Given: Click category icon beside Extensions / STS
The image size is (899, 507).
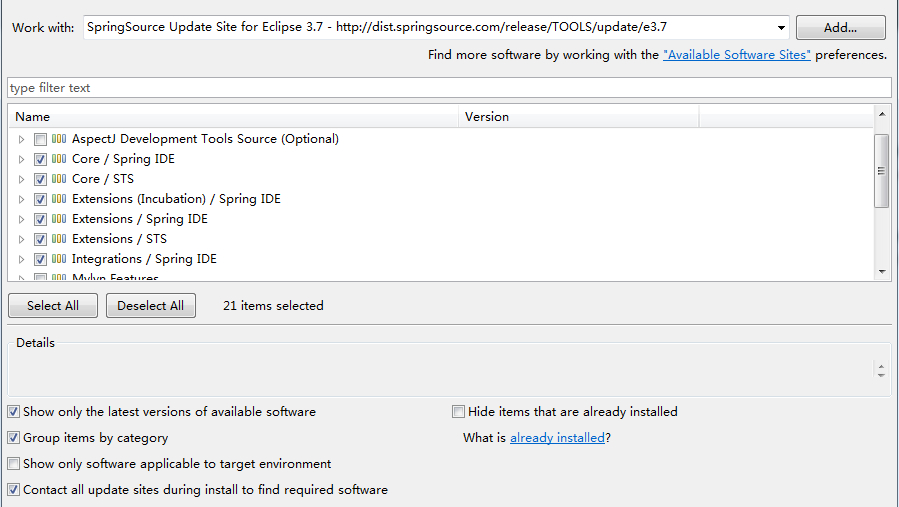Looking at the screenshot, I should coord(59,239).
